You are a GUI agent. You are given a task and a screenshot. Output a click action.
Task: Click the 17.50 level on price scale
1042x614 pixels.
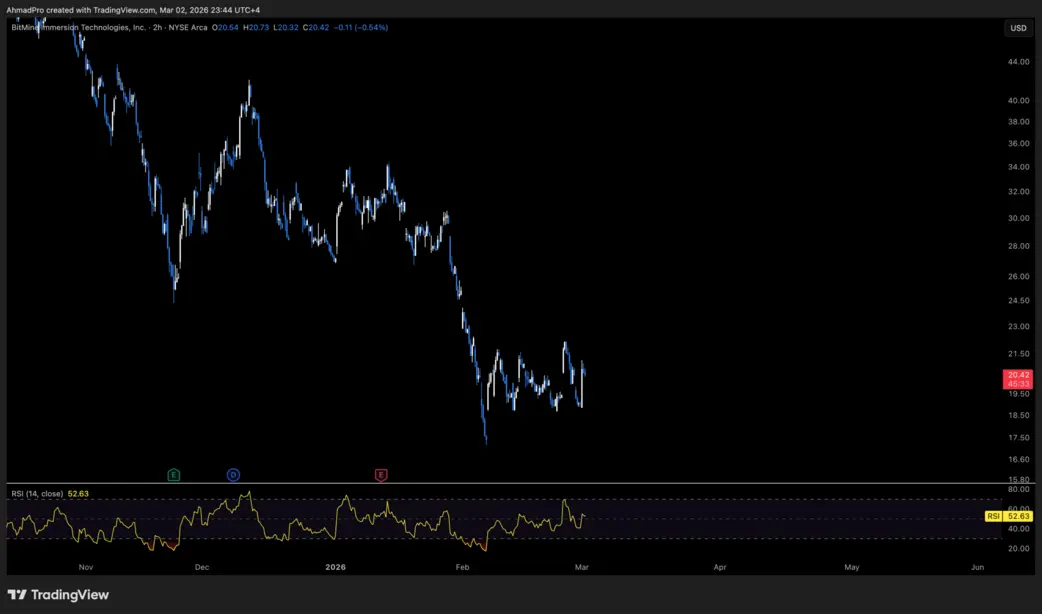tap(1018, 437)
